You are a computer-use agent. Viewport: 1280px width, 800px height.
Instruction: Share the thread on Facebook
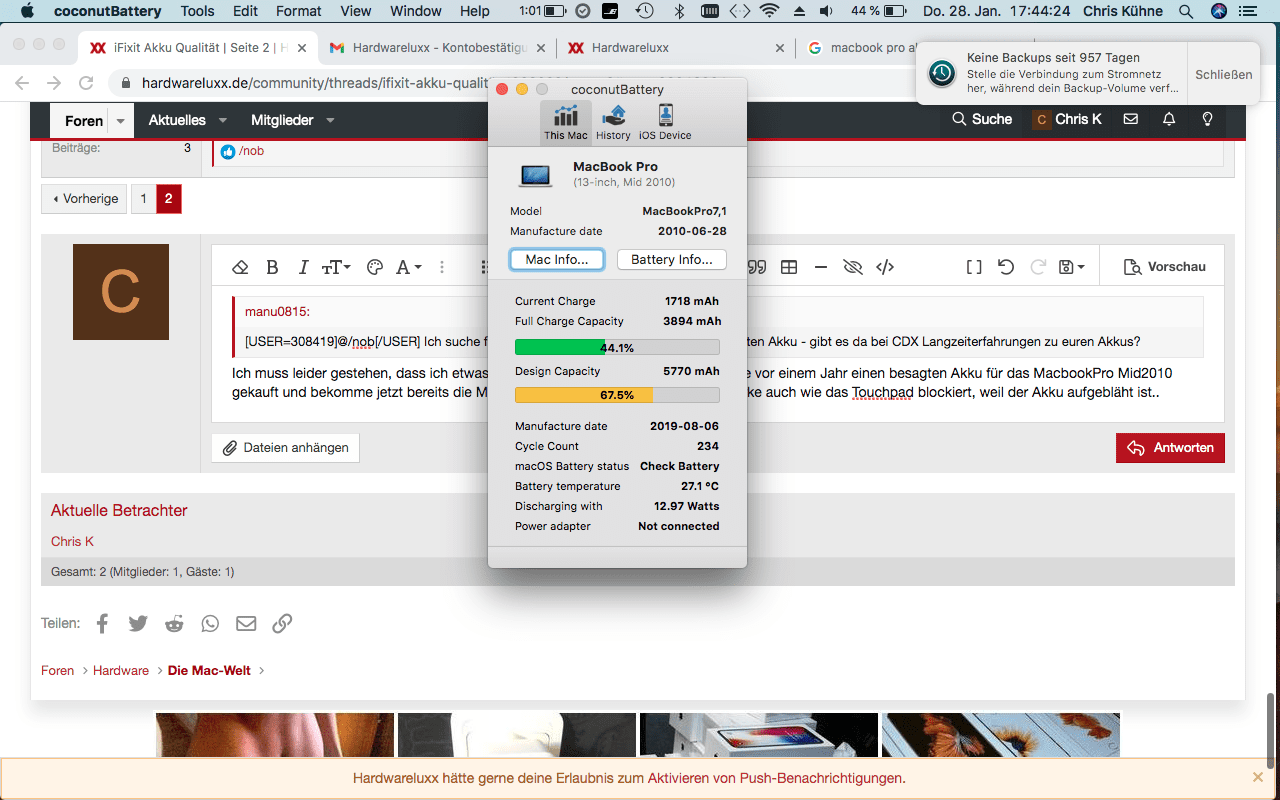pos(102,623)
